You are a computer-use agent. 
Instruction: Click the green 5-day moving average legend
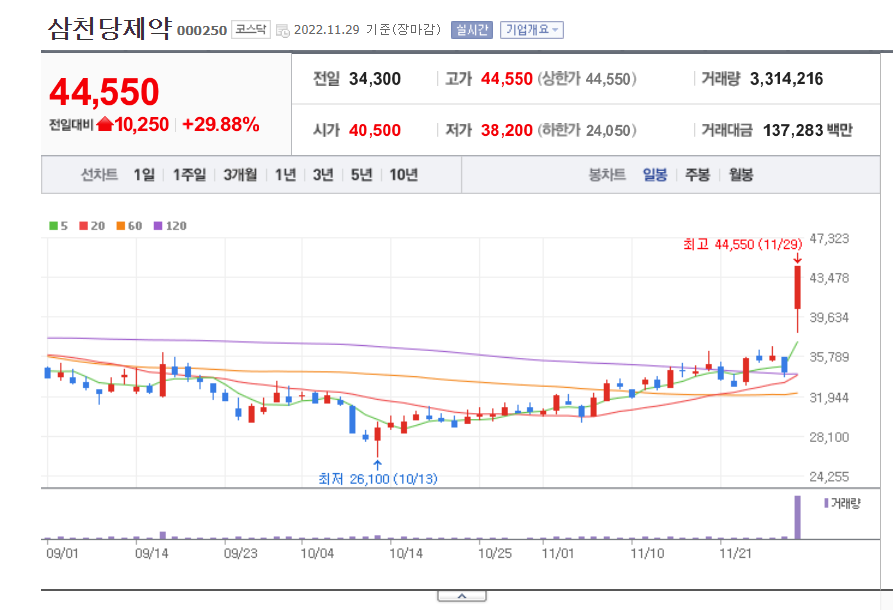pos(59,226)
